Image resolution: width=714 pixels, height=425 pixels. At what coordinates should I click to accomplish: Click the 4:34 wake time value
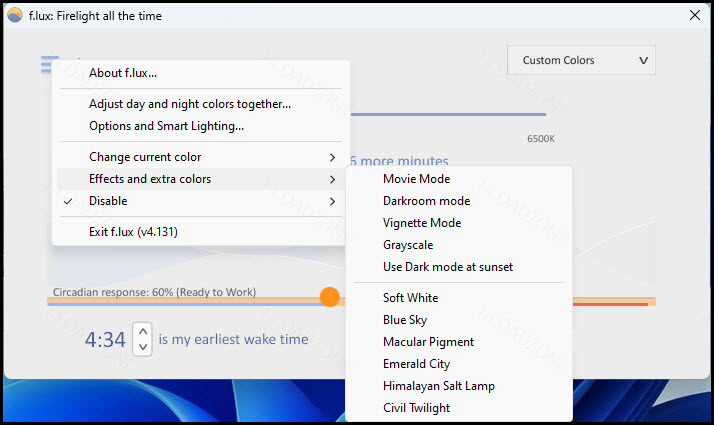pyautogui.click(x=105, y=340)
